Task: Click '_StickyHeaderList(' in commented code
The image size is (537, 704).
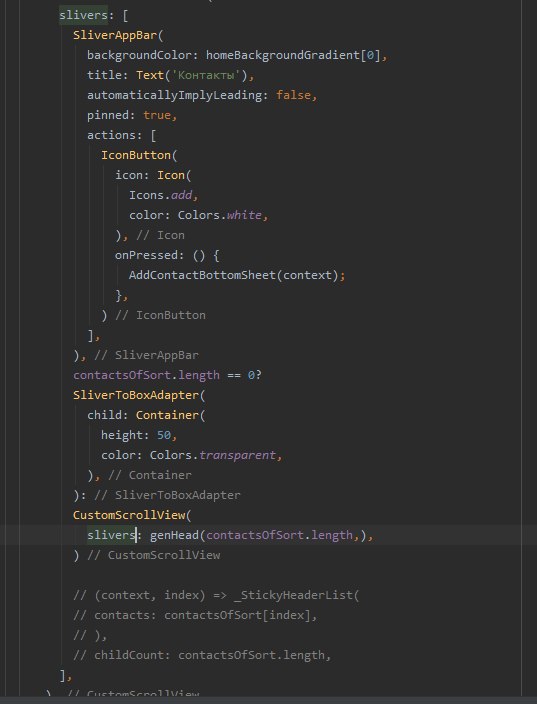Action: tap(296, 595)
